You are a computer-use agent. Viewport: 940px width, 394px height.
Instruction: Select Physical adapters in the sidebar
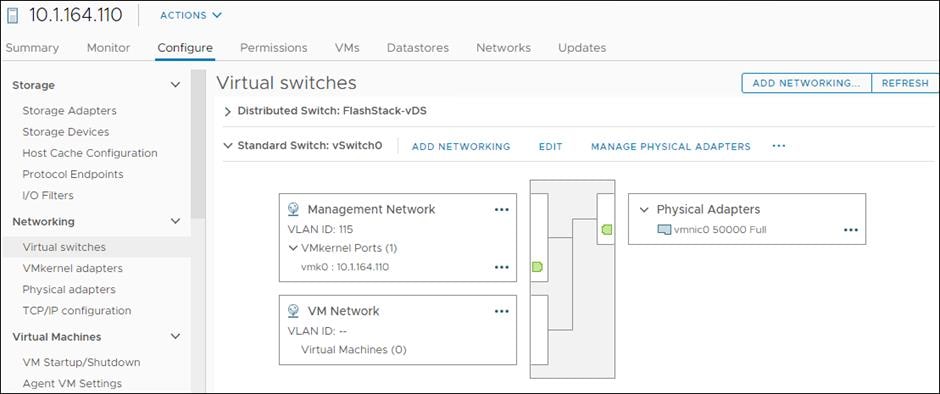point(69,290)
